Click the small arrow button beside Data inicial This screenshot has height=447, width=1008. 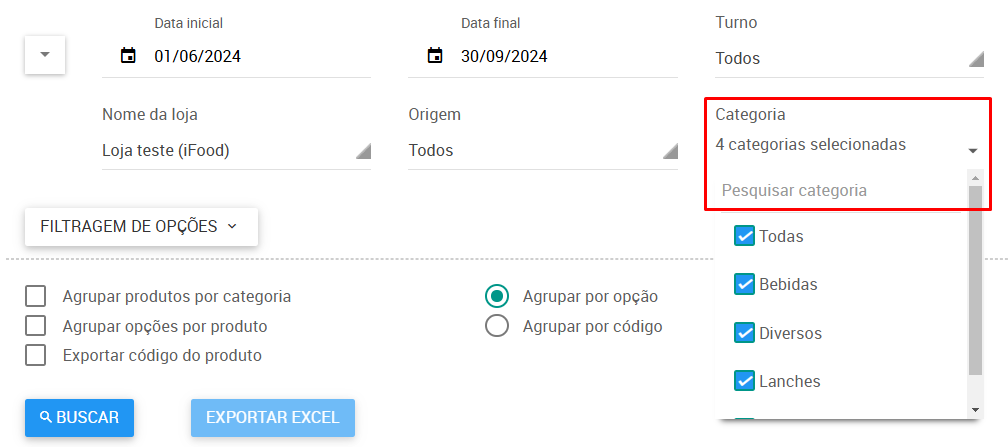[45, 55]
